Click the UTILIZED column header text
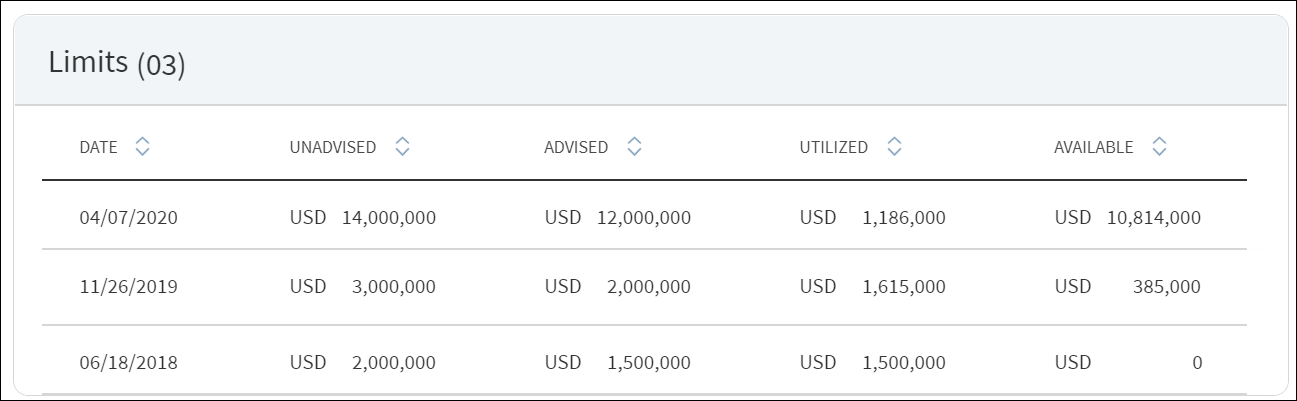 pos(834,147)
